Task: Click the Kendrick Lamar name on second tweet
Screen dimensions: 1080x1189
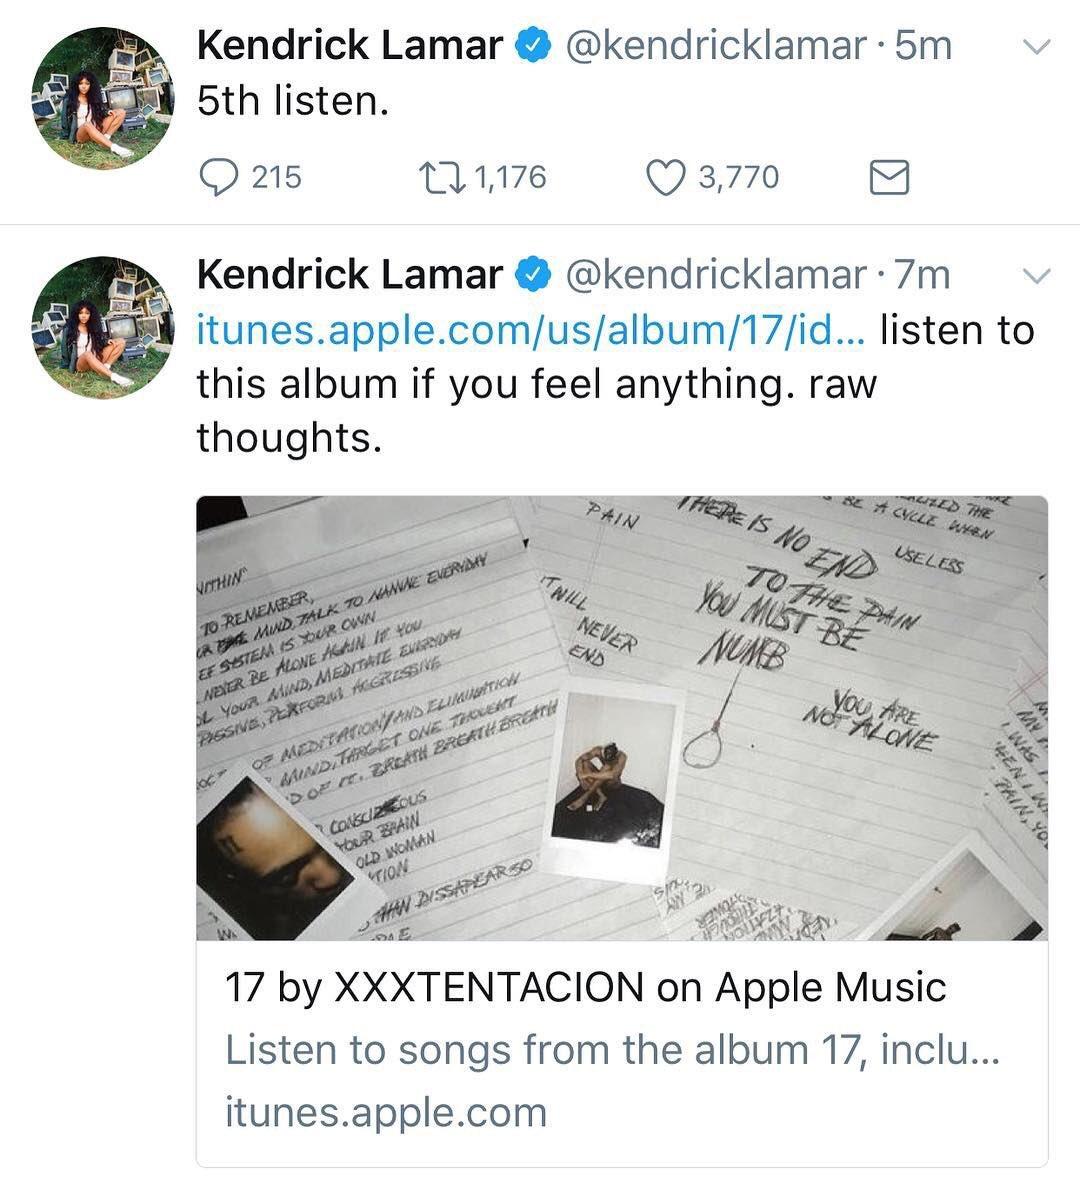Action: click(349, 275)
